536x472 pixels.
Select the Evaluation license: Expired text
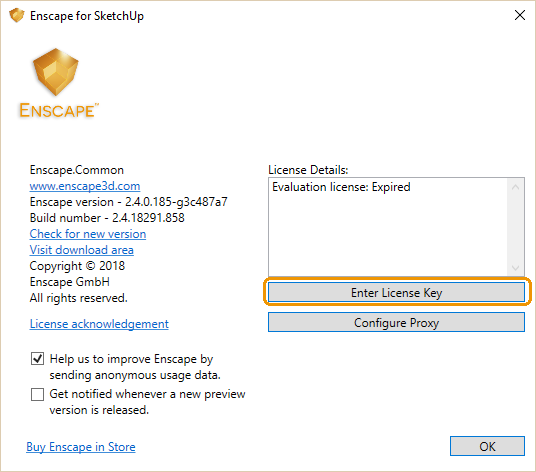pyautogui.click(x=341, y=187)
